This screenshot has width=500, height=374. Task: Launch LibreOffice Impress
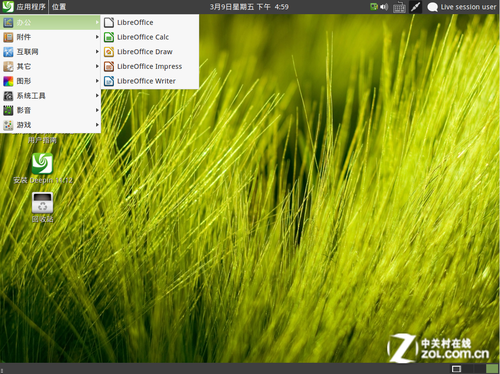(150, 66)
